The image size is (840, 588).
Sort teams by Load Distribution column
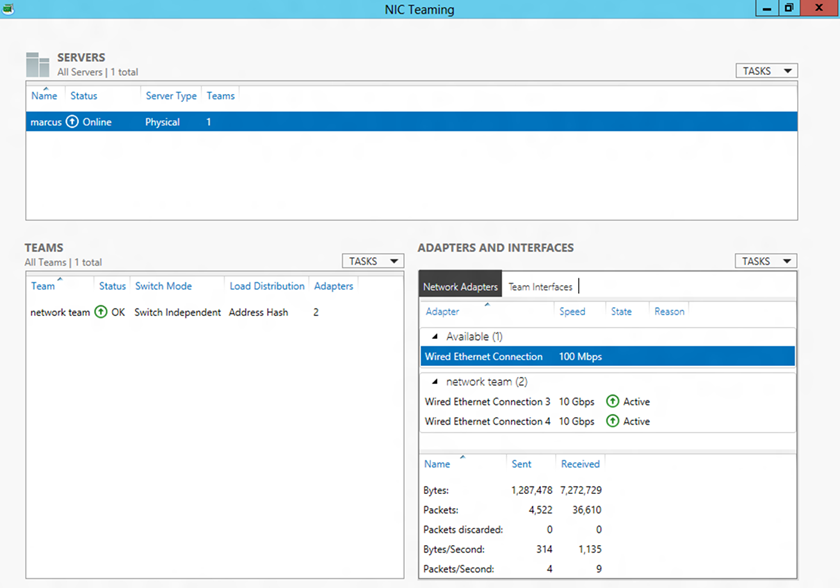pos(267,286)
